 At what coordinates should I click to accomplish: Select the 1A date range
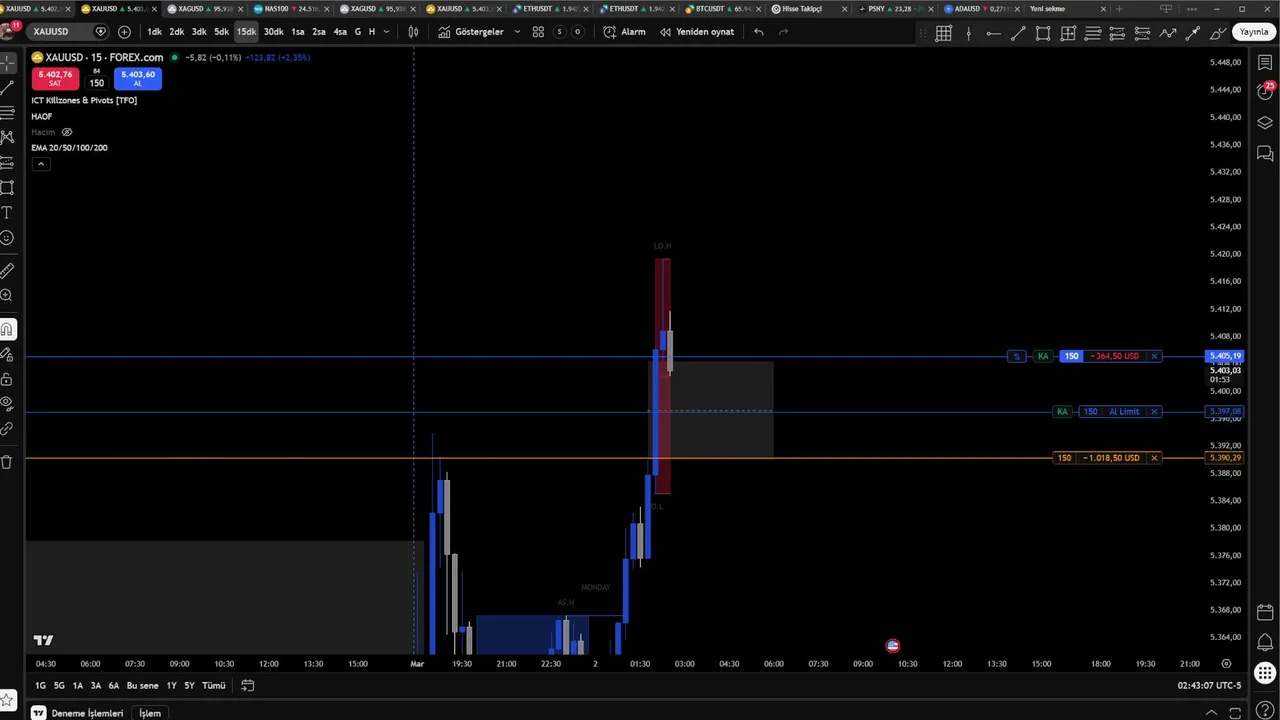77,685
